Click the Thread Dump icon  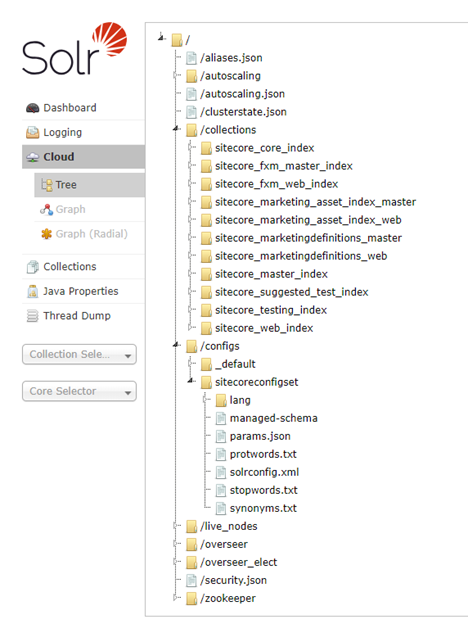[32, 316]
